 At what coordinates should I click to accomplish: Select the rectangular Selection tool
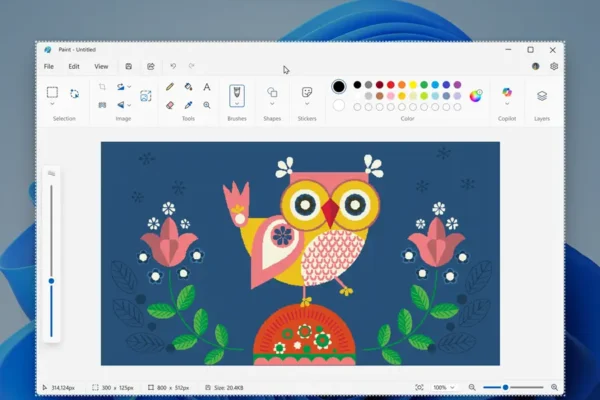coord(52,92)
